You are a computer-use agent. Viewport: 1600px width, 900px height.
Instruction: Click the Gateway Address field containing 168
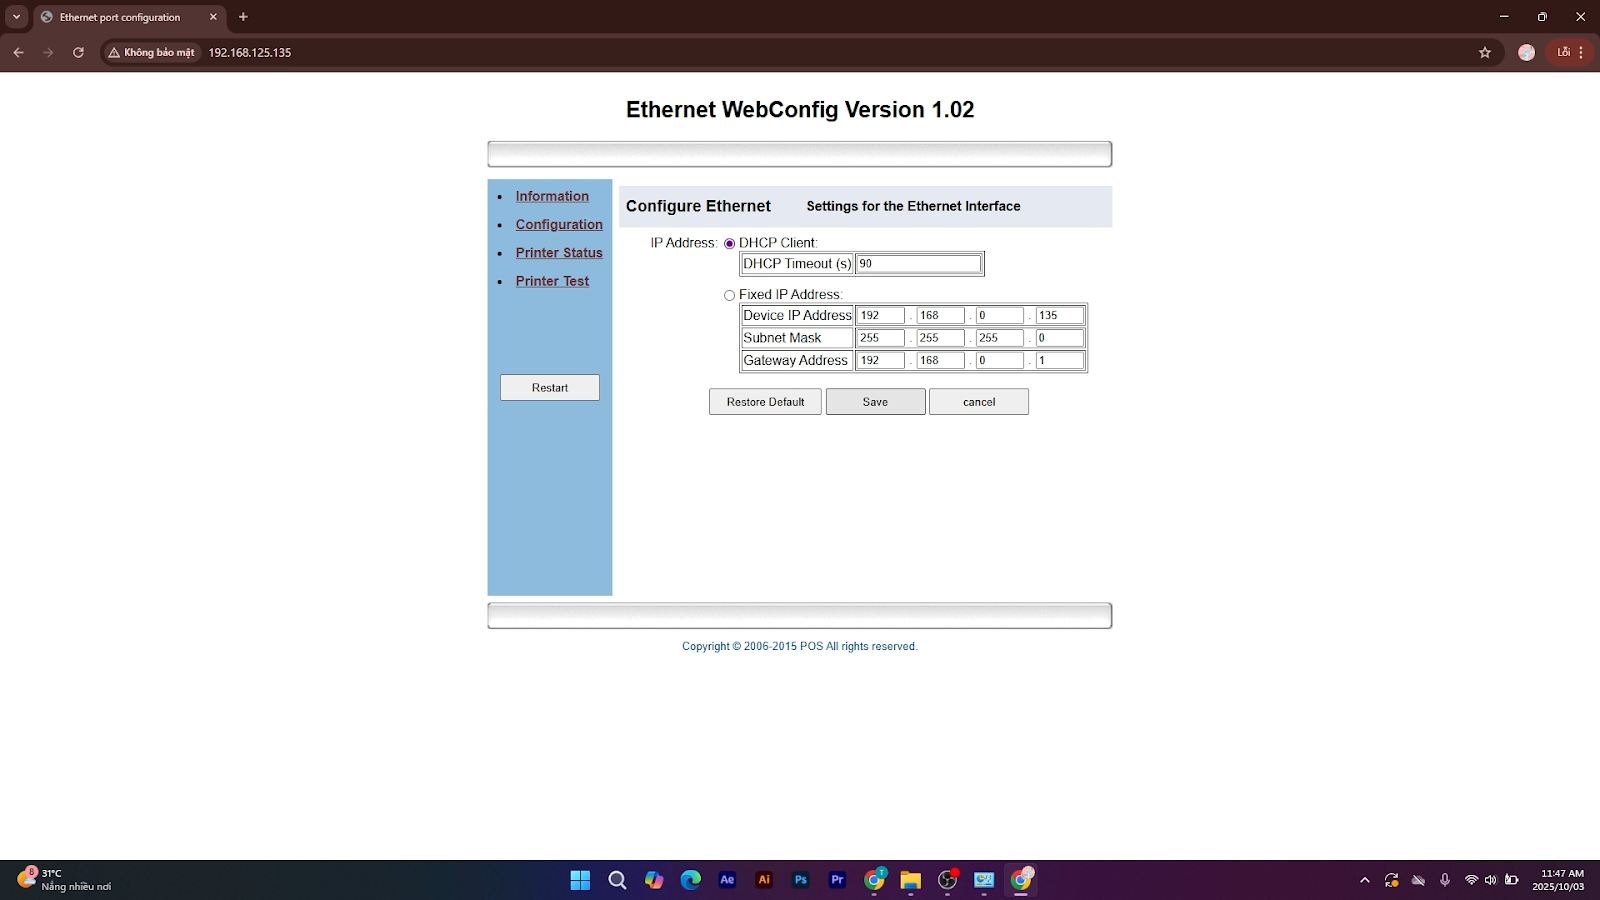[x=940, y=360]
